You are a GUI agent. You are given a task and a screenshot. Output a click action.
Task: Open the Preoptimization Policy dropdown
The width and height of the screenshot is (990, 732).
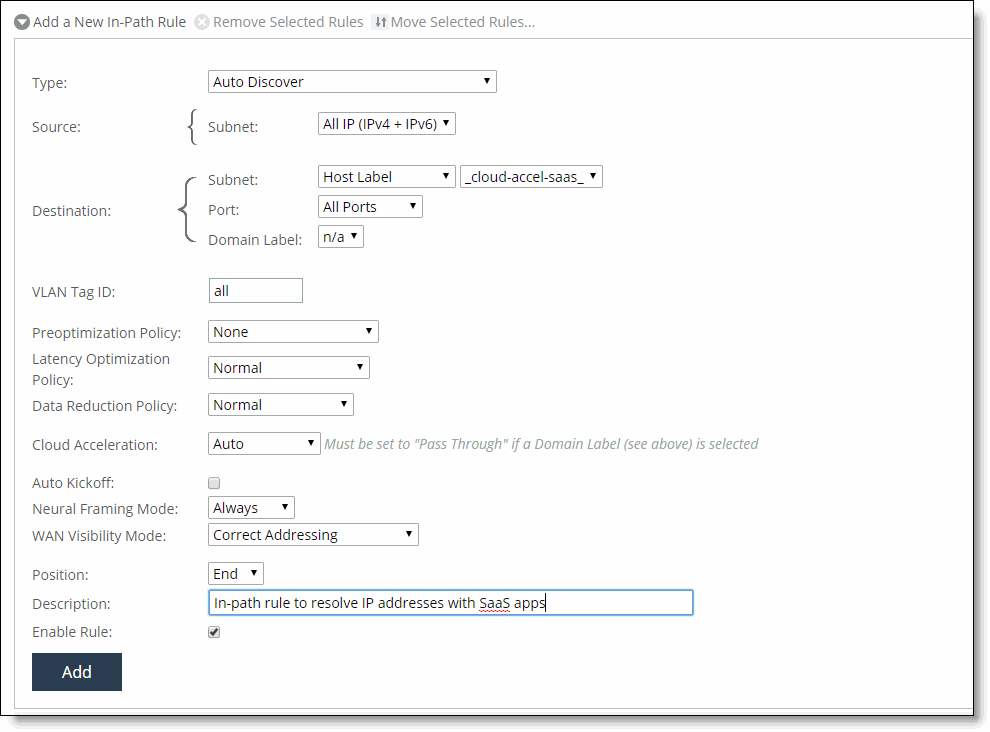pos(293,332)
